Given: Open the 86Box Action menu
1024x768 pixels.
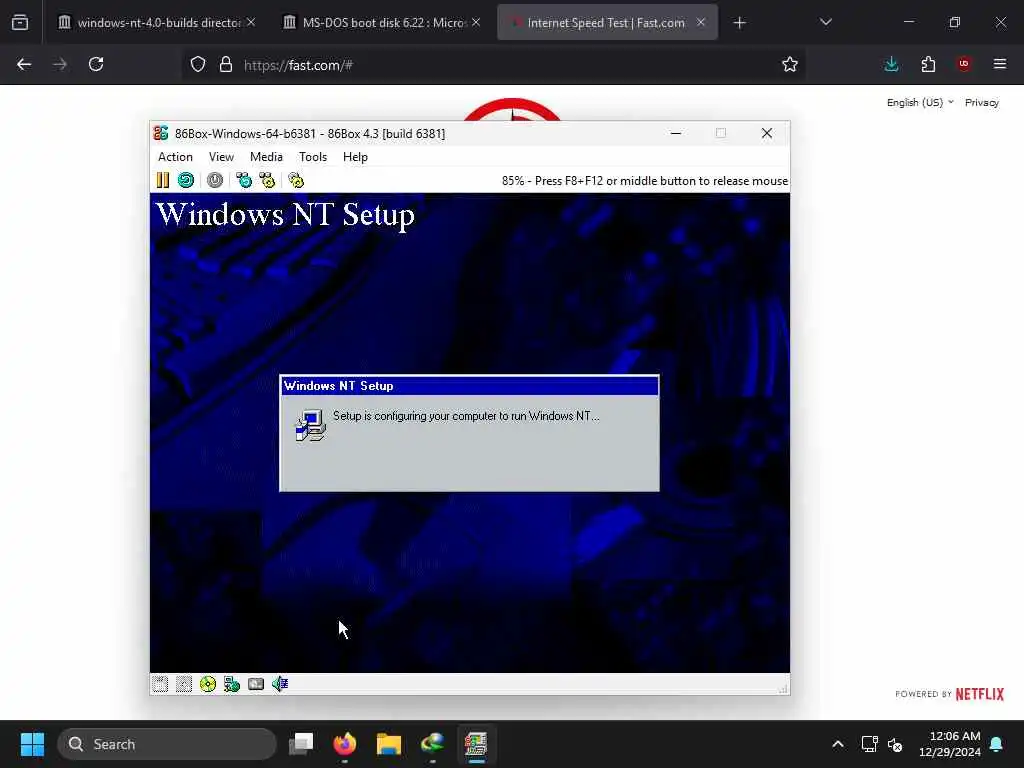Looking at the screenshot, I should (x=175, y=157).
